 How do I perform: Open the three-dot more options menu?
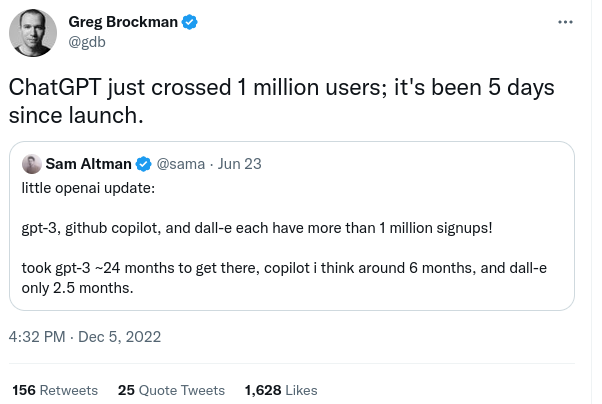(x=565, y=22)
